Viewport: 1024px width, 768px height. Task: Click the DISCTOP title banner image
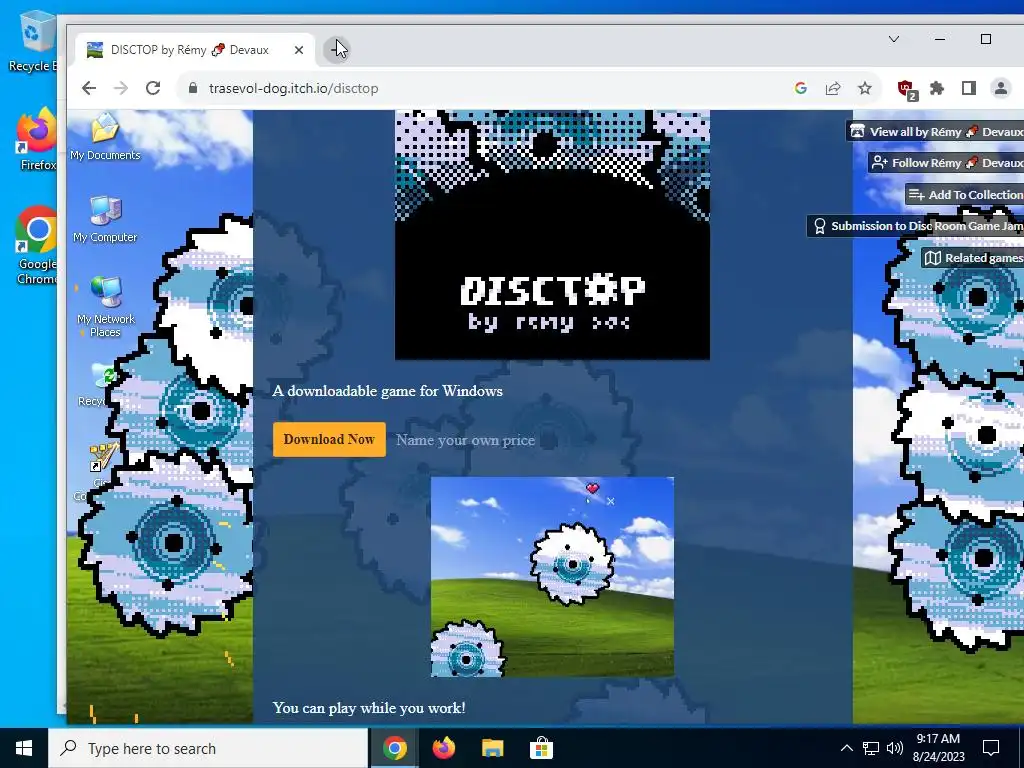[x=552, y=234]
